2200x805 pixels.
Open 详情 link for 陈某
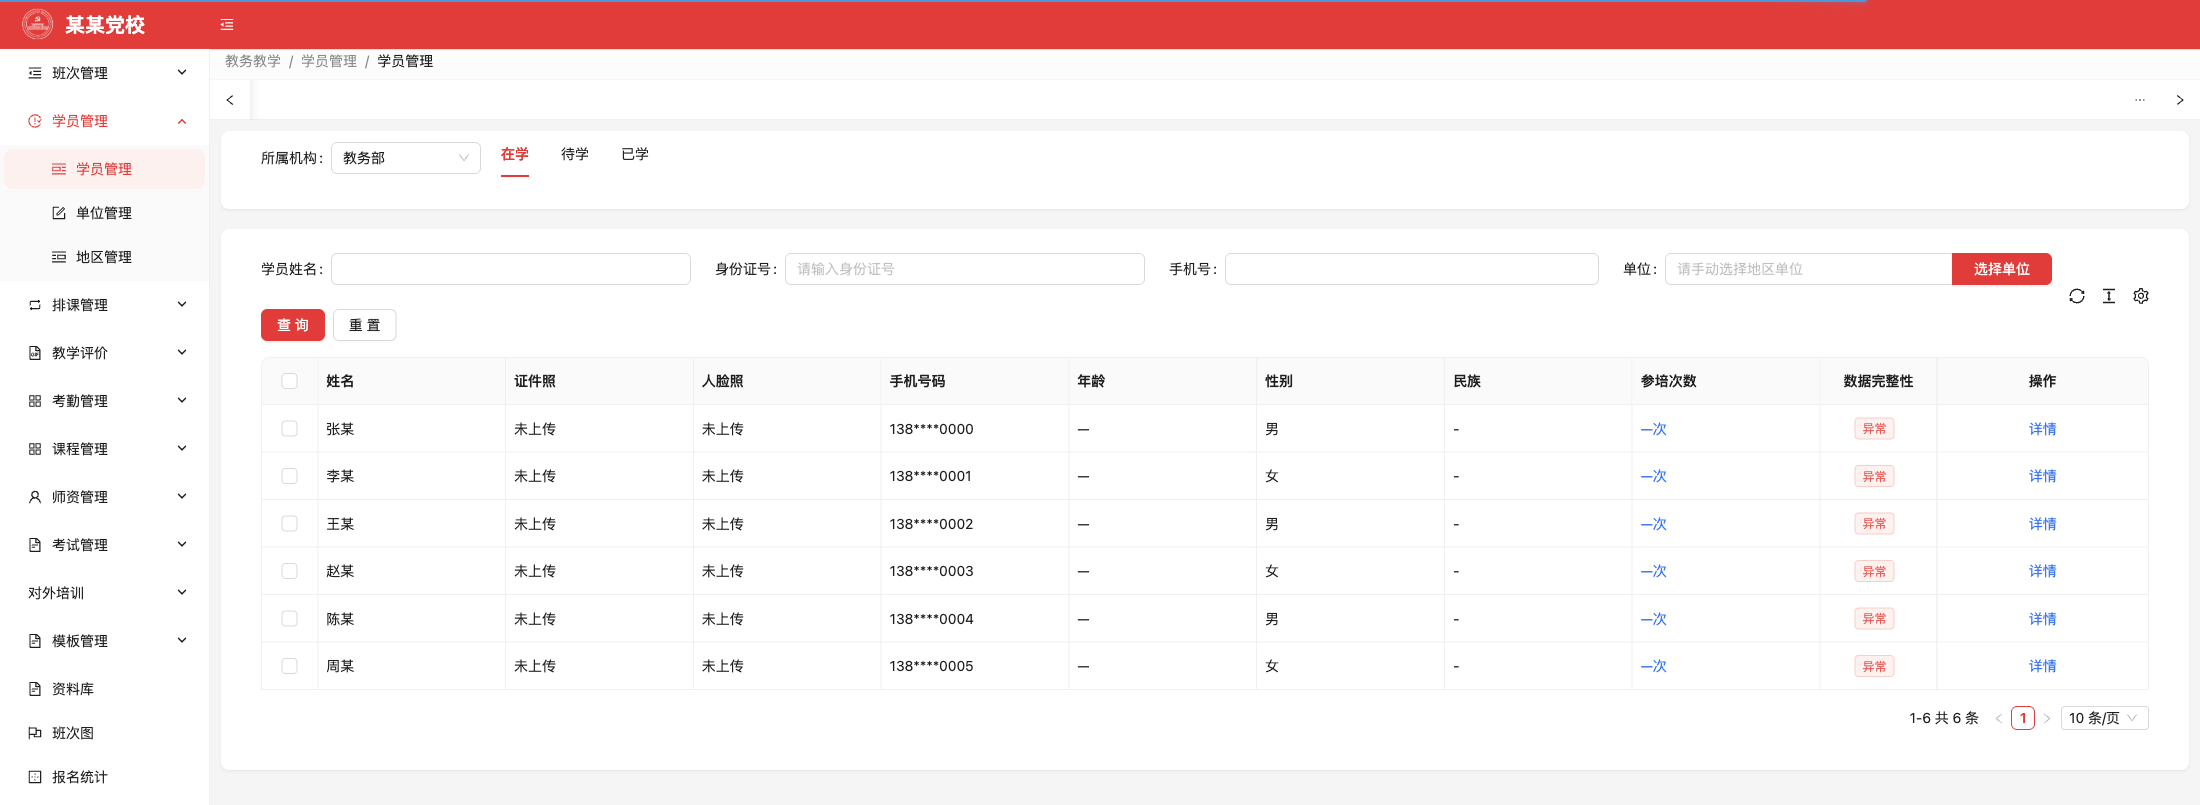[2043, 619]
